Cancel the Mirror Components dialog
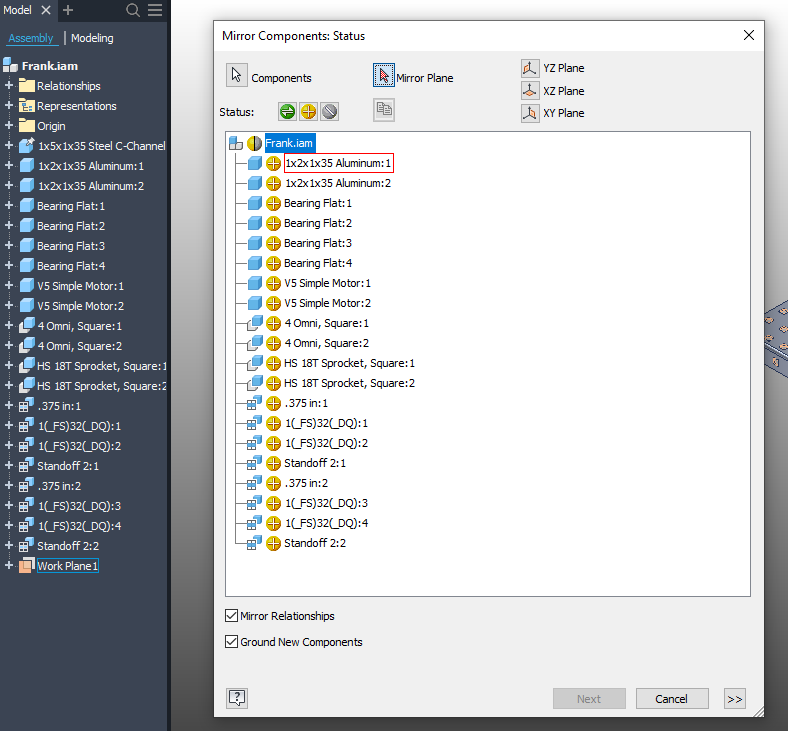This screenshot has width=788, height=731. 671,699
